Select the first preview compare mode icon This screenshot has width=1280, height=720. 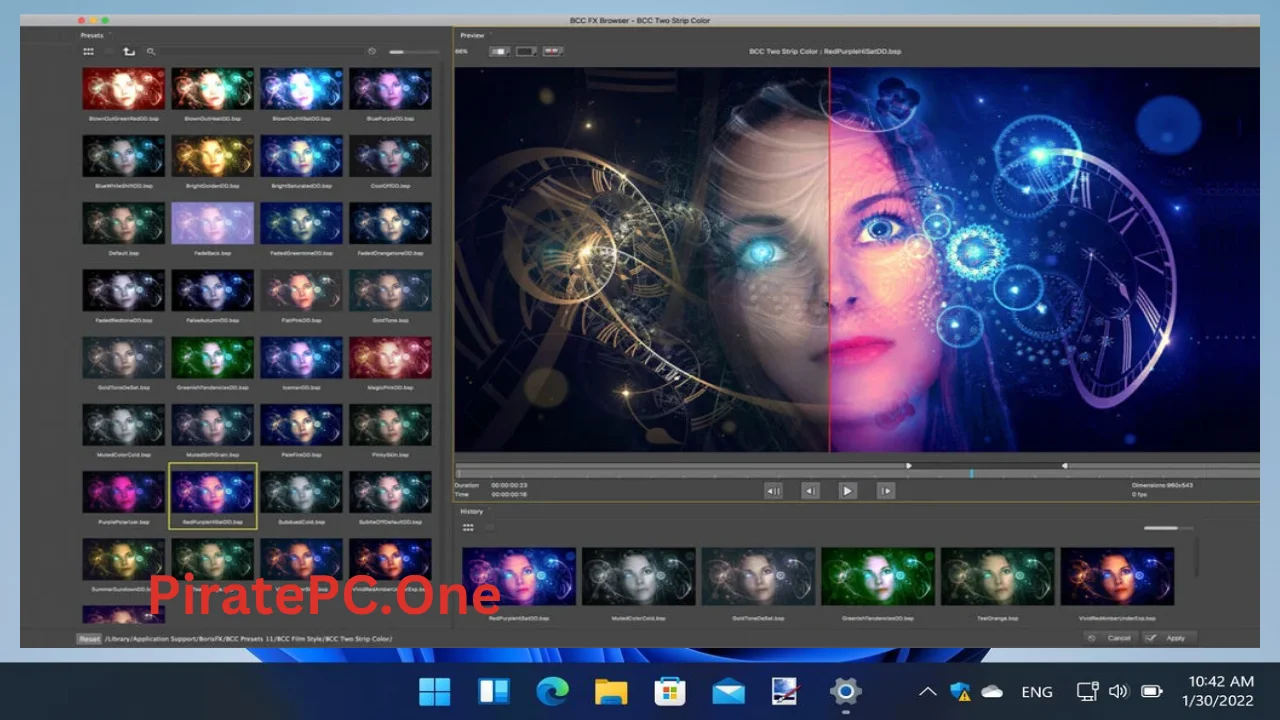499,51
